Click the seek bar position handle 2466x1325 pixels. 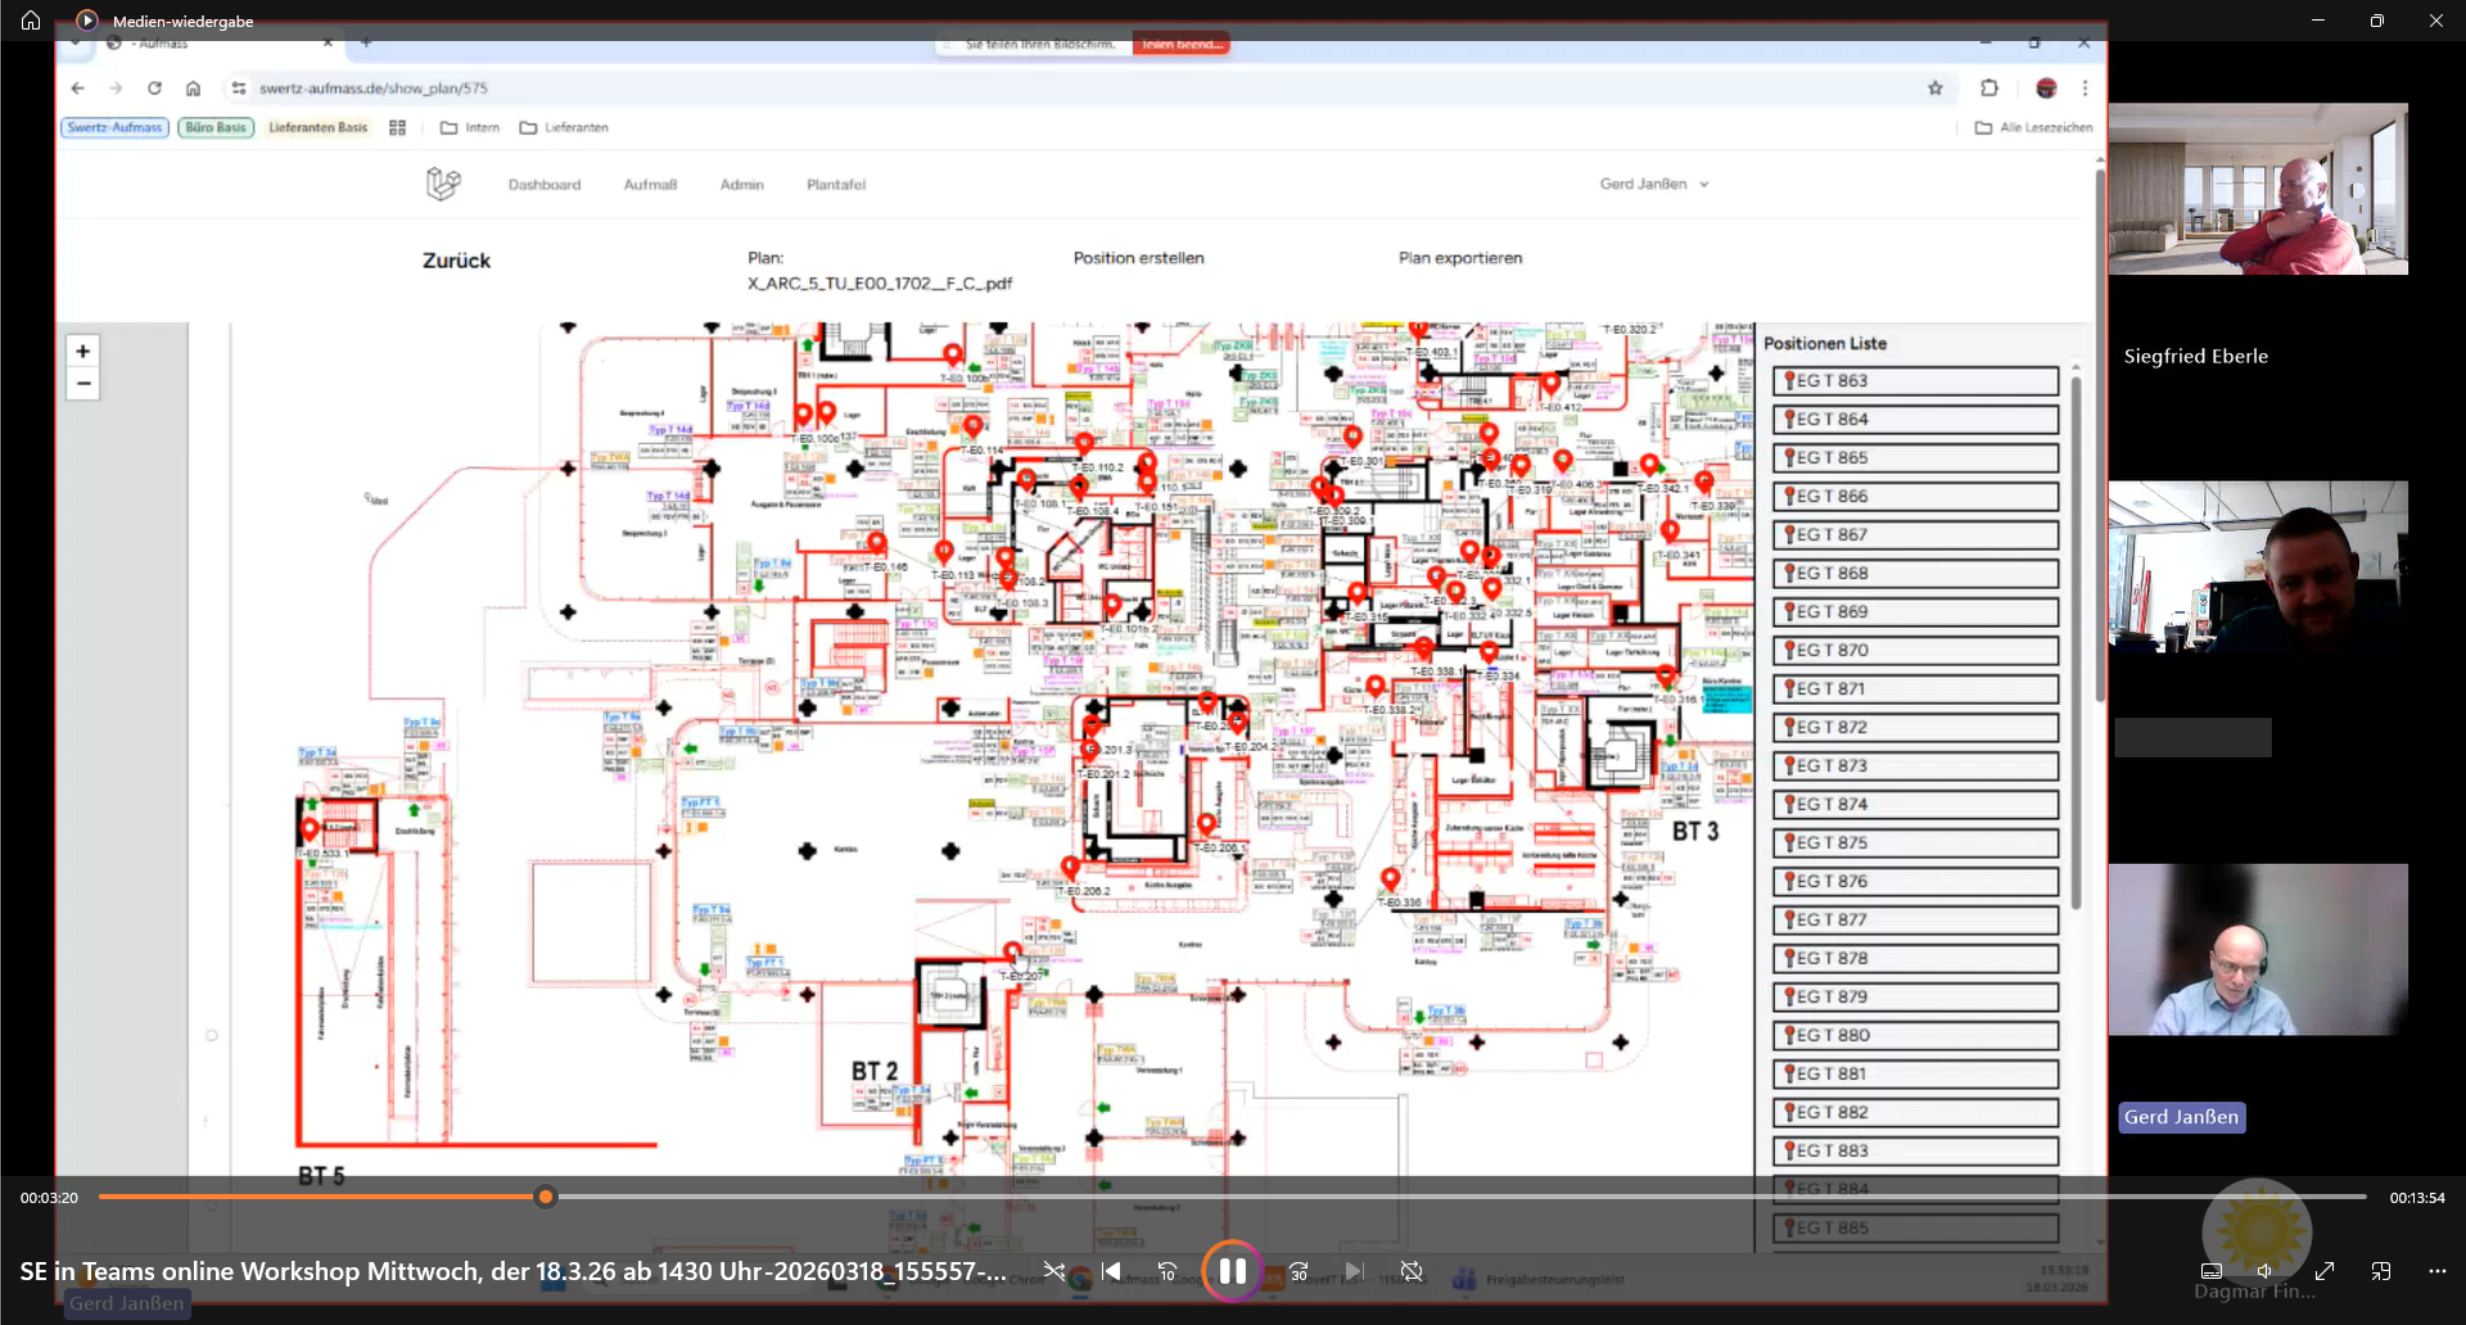tap(545, 1196)
